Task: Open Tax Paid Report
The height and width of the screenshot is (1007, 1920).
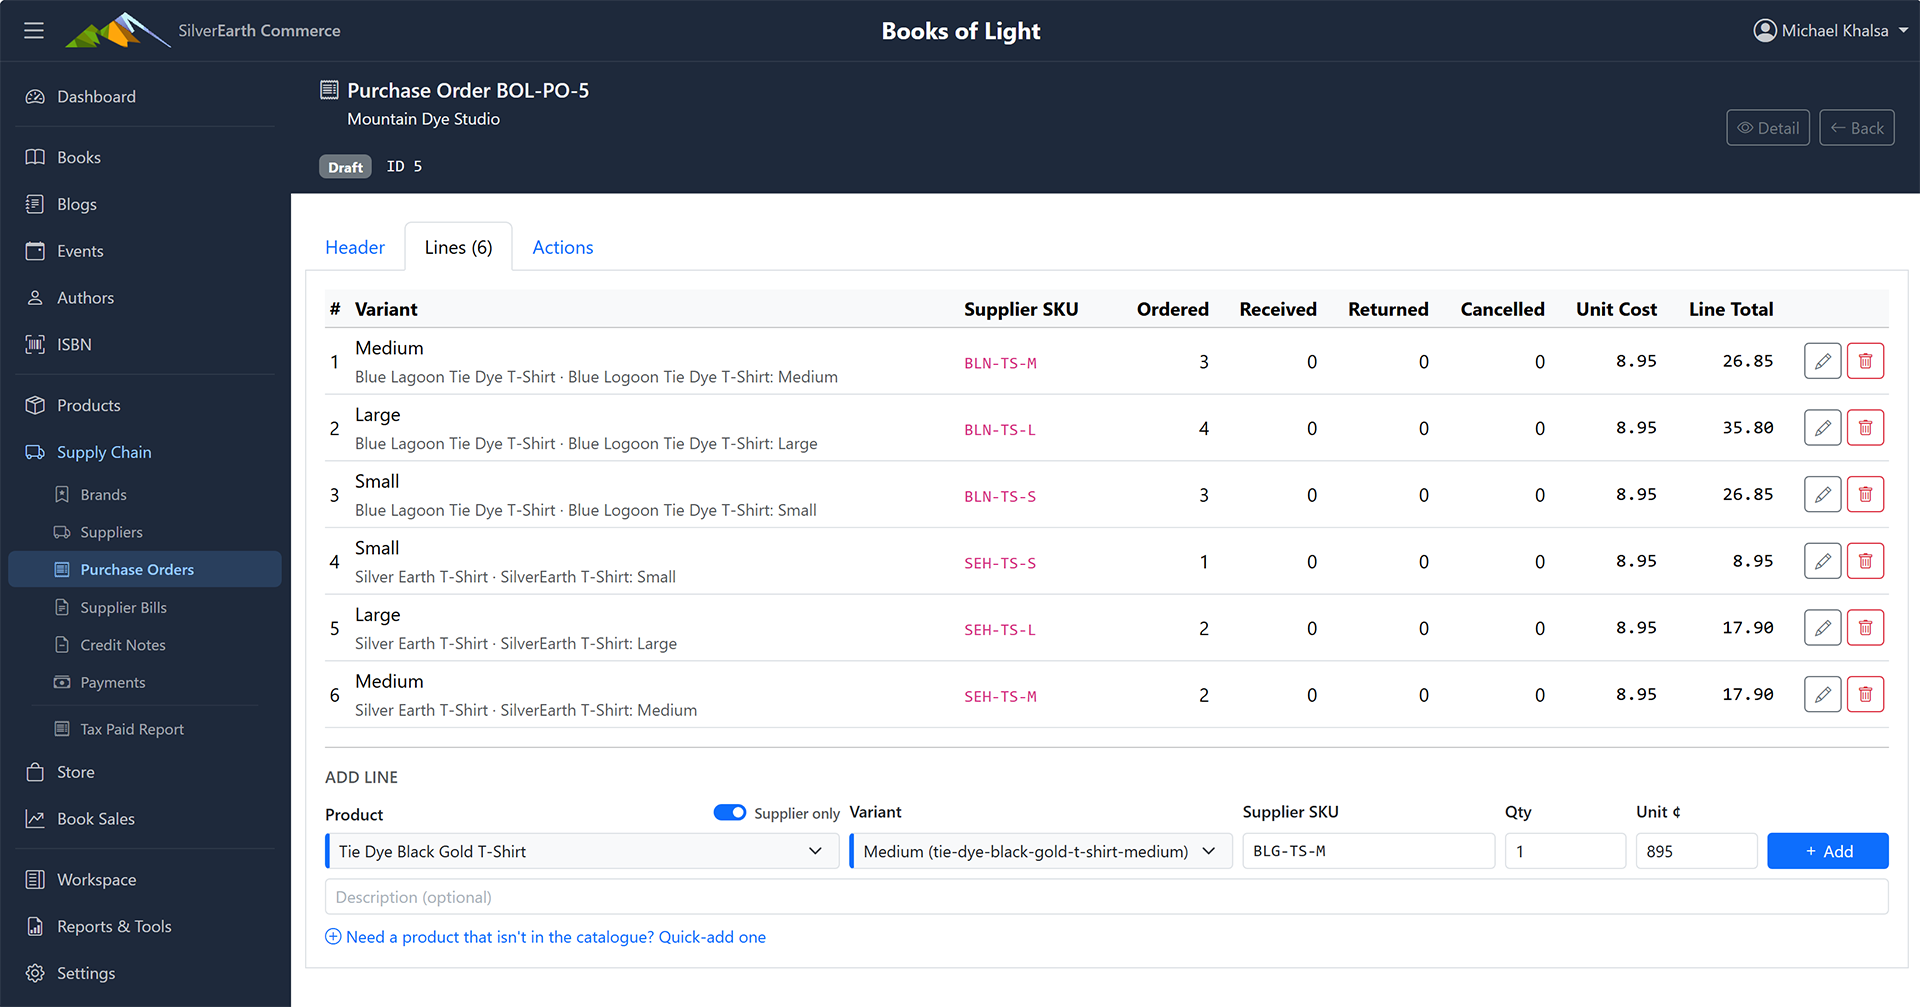Action: (132, 730)
